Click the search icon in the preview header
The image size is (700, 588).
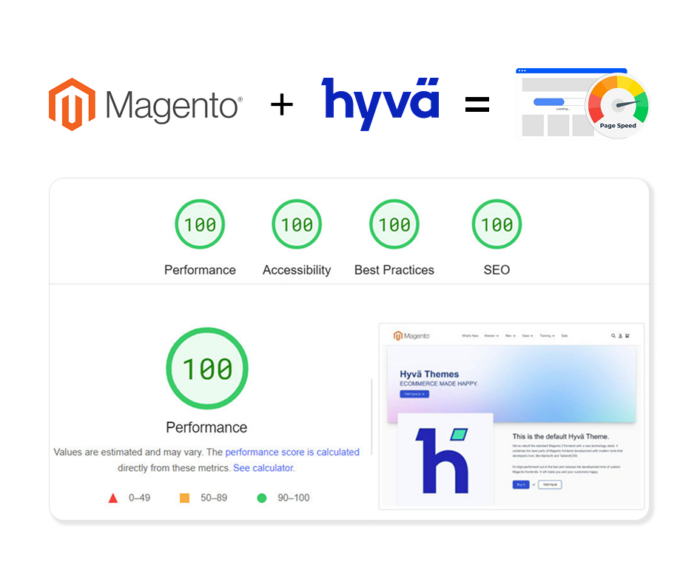[613, 336]
